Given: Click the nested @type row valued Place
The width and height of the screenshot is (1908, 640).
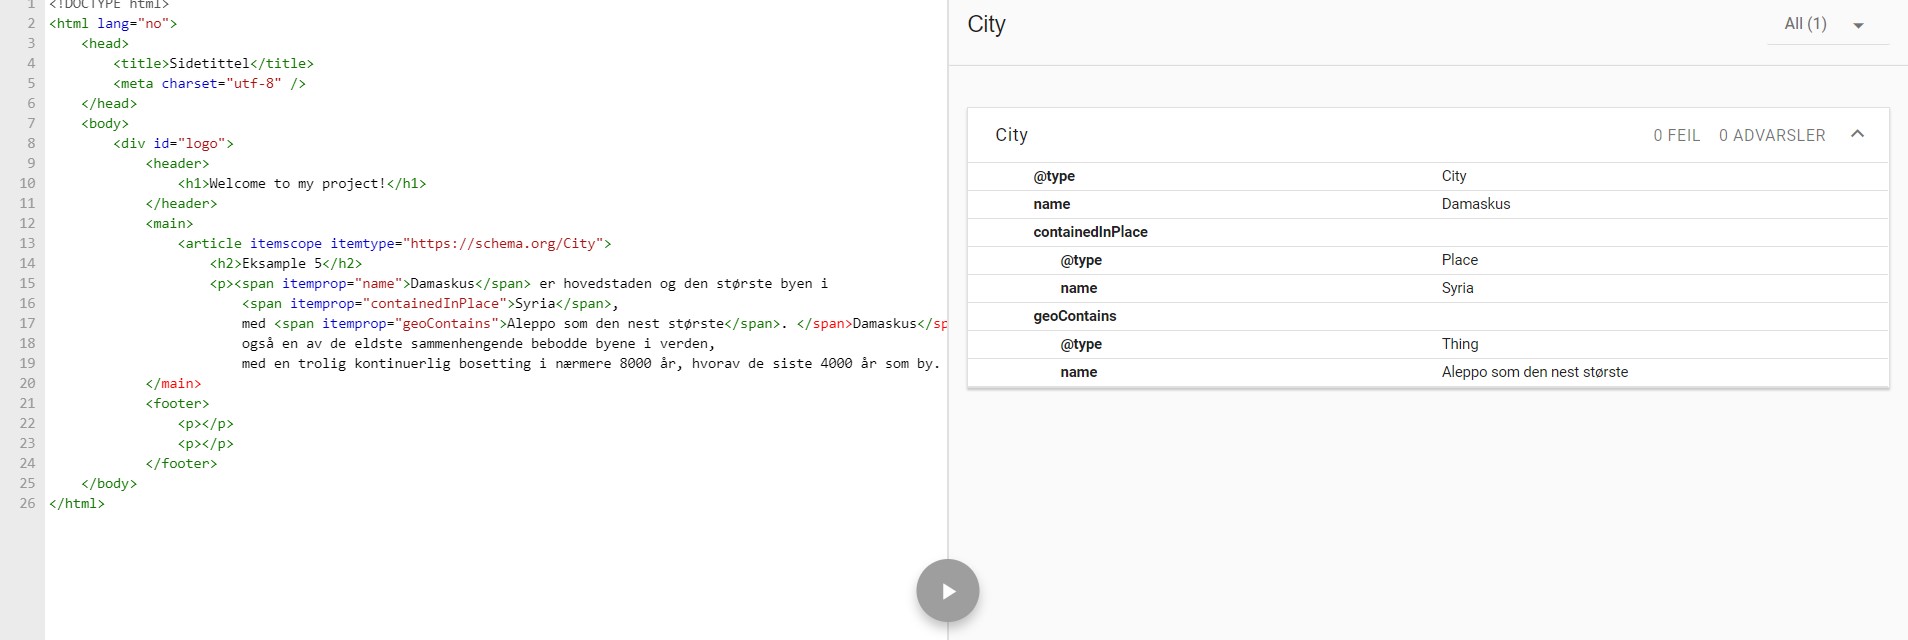Looking at the screenshot, I should pos(1428,260).
